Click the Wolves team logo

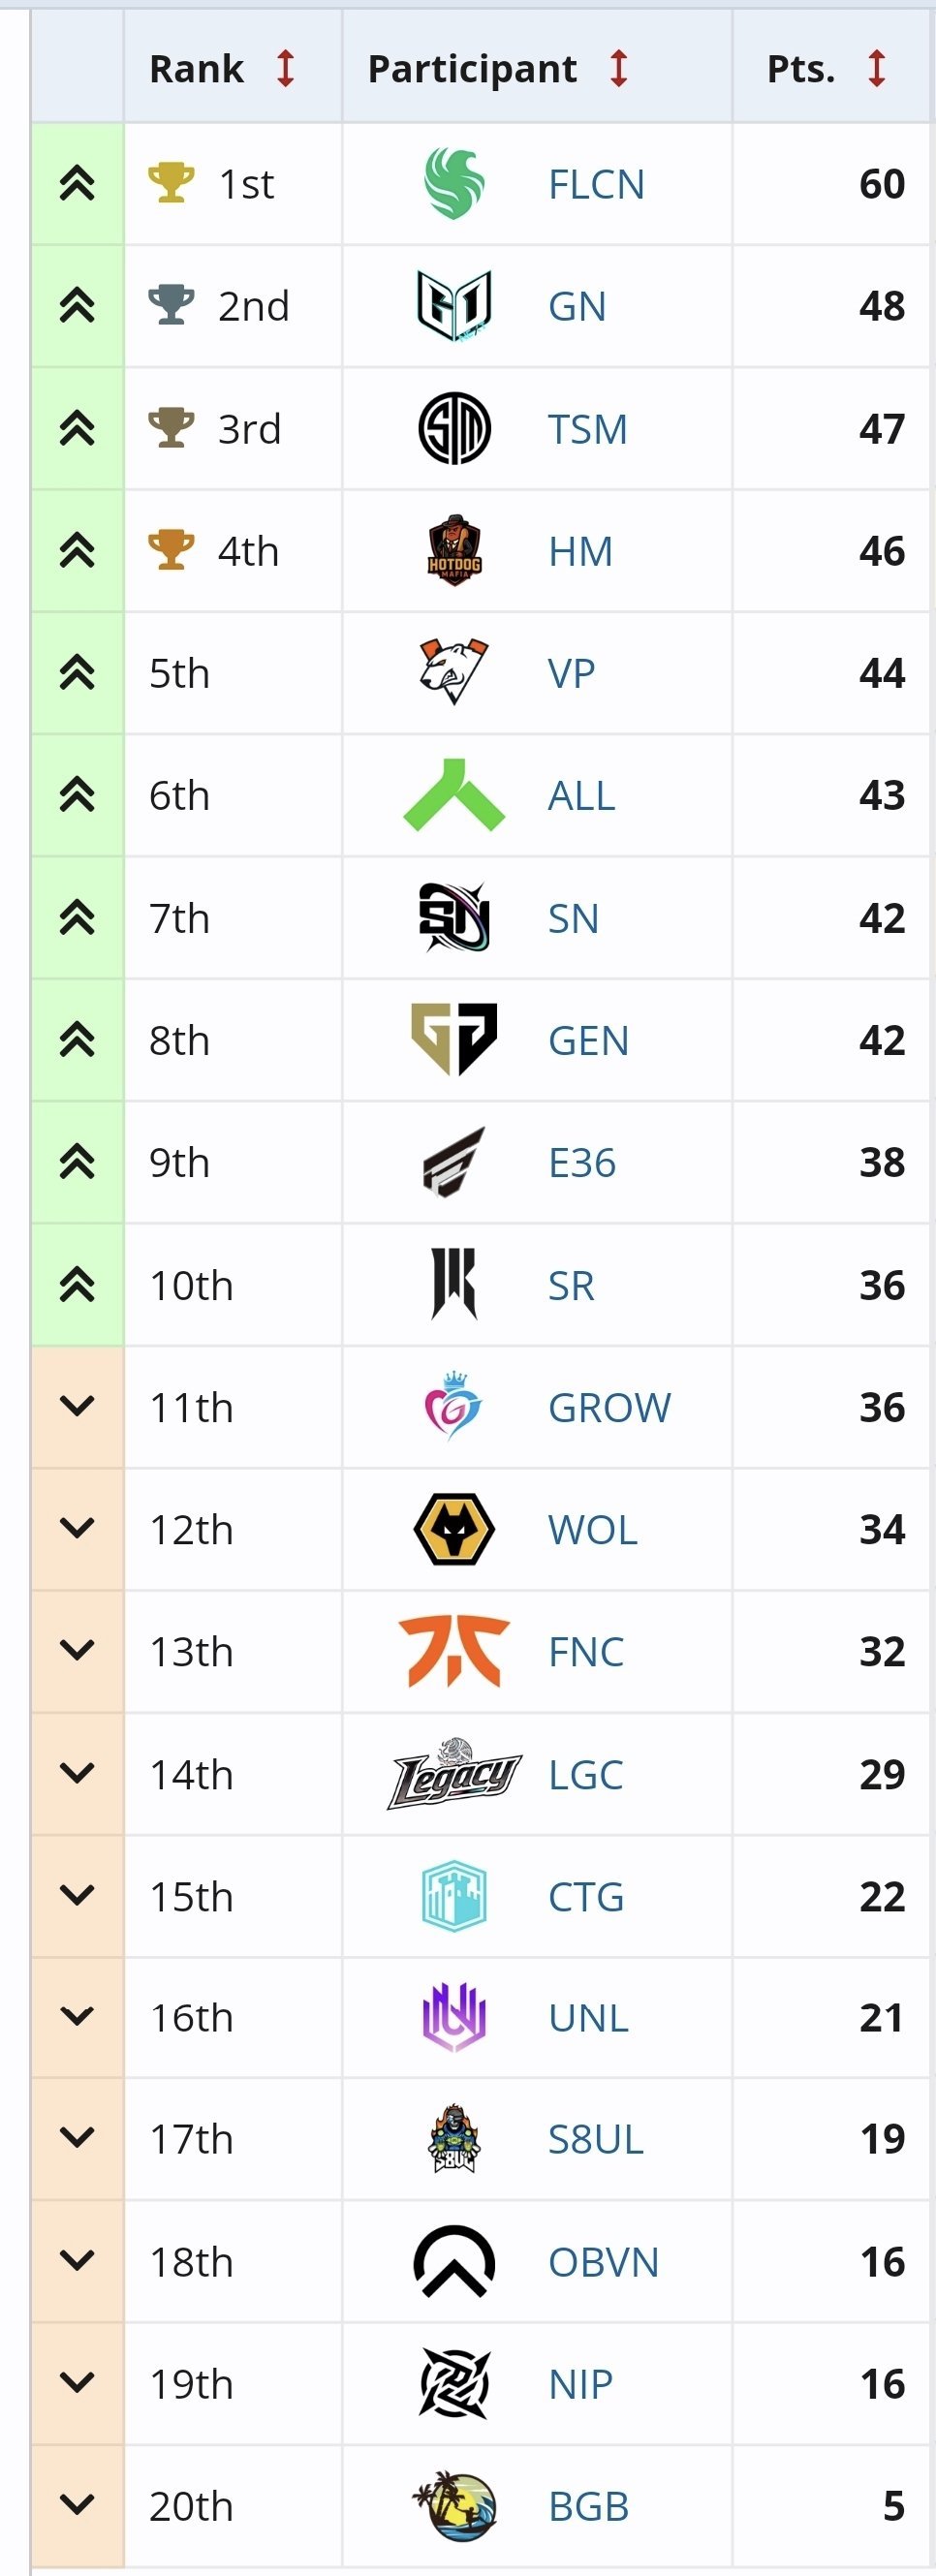(x=454, y=1529)
